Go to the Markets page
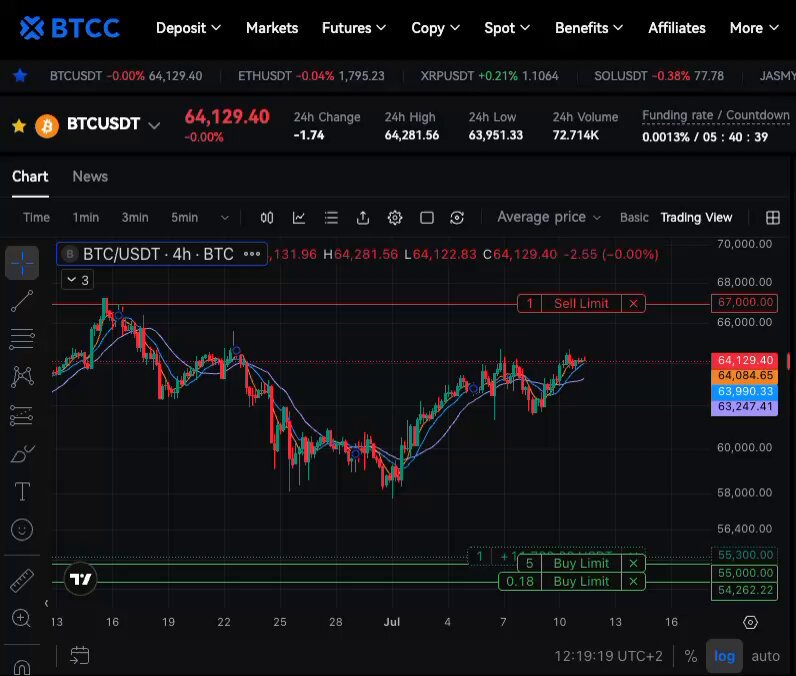The image size is (796, 676). tap(272, 28)
